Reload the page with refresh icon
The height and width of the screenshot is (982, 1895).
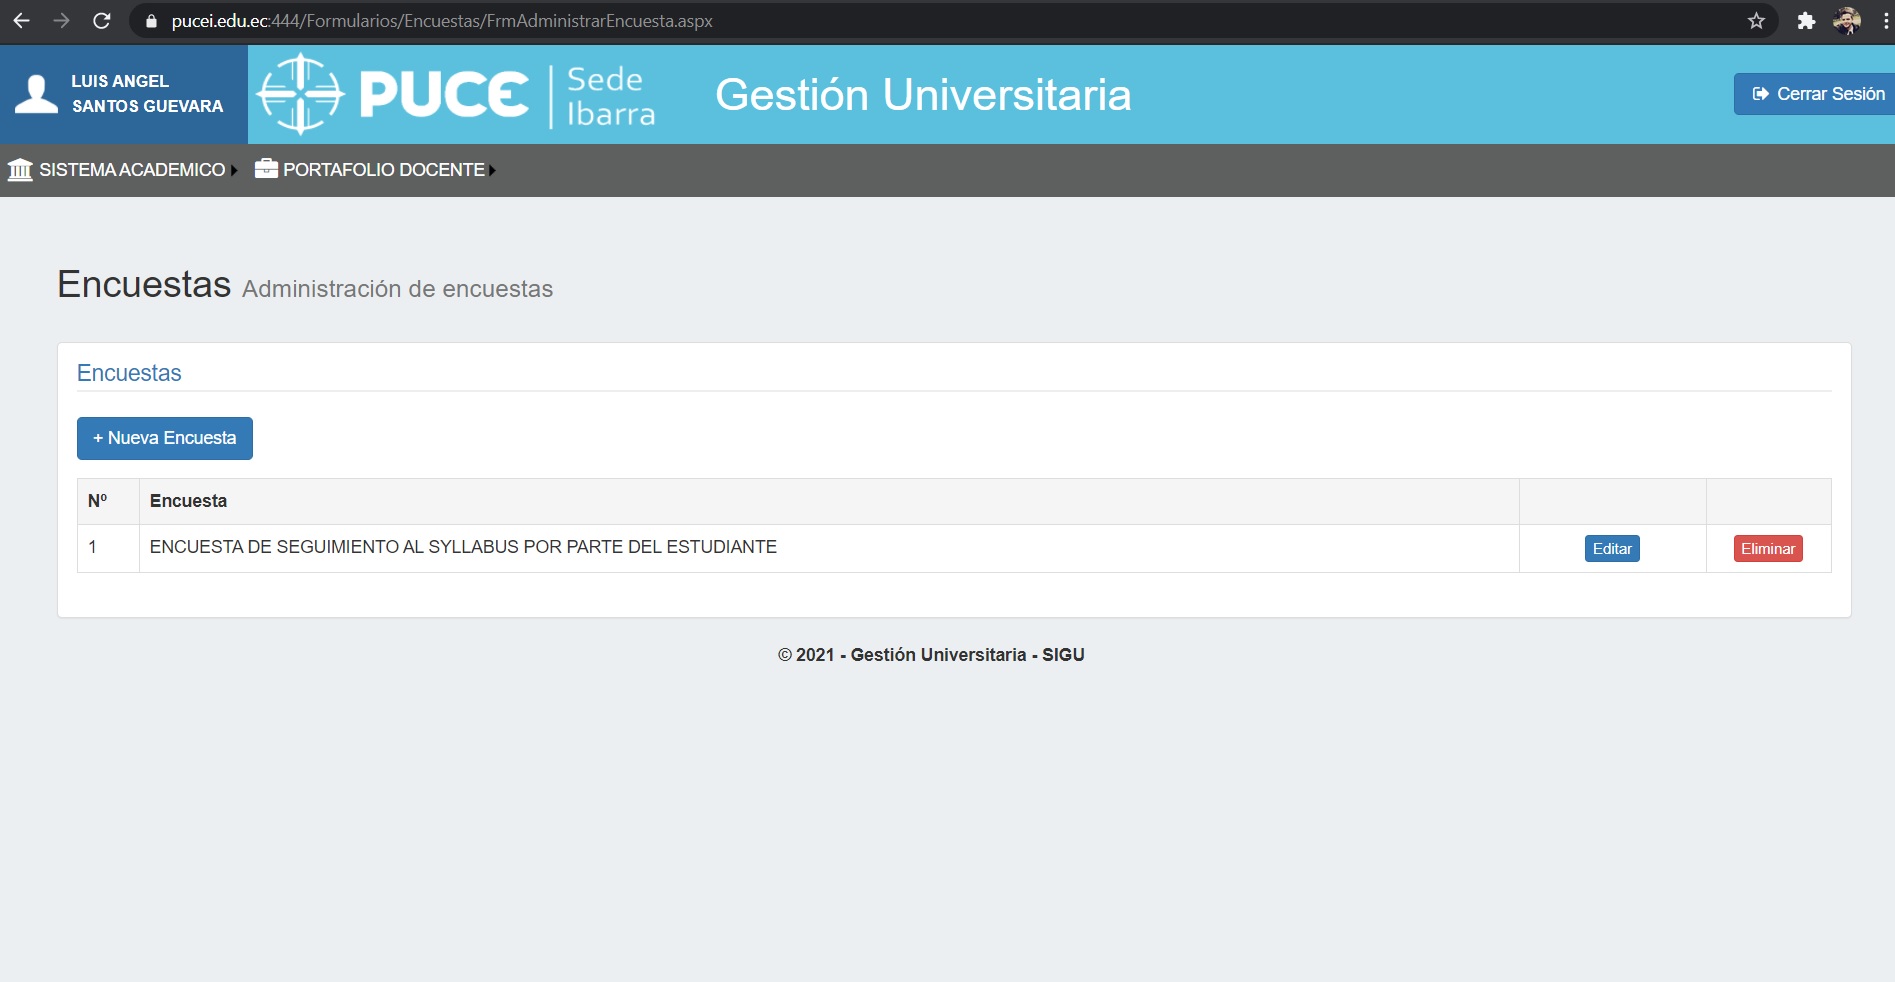click(101, 21)
